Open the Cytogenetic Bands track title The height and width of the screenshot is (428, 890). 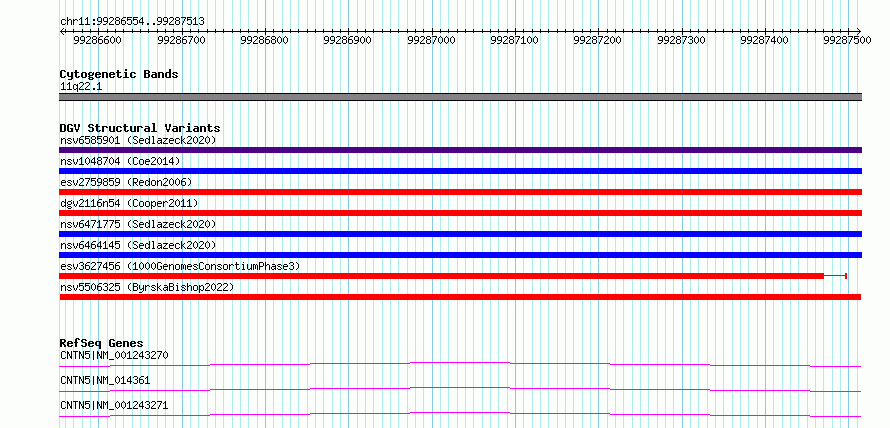[x=119, y=74]
